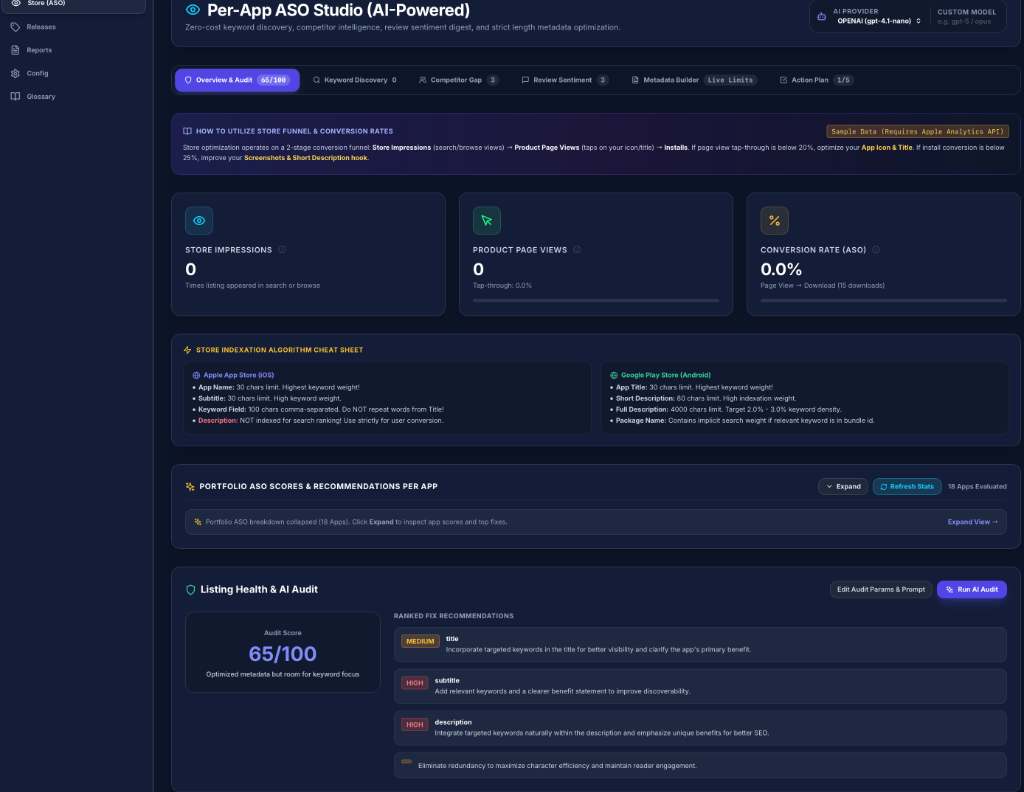1024x792 pixels.
Task: Switch to the Metadata Builder tab
Action: tap(693, 80)
